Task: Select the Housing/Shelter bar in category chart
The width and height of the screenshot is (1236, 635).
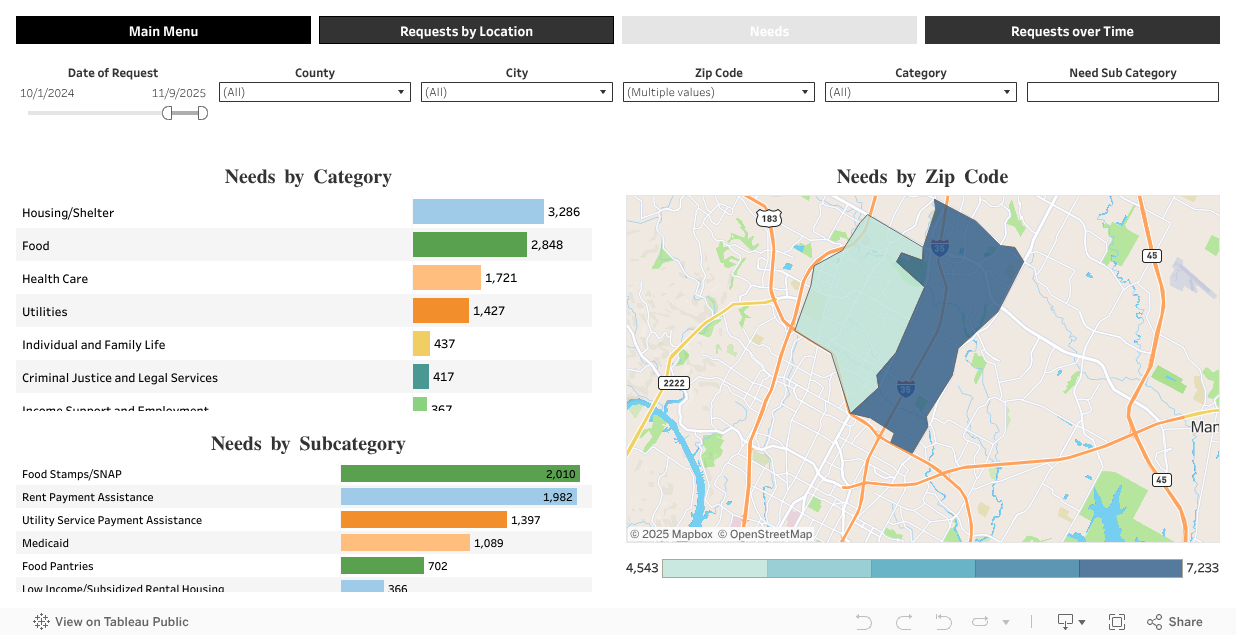Action: tap(477, 212)
